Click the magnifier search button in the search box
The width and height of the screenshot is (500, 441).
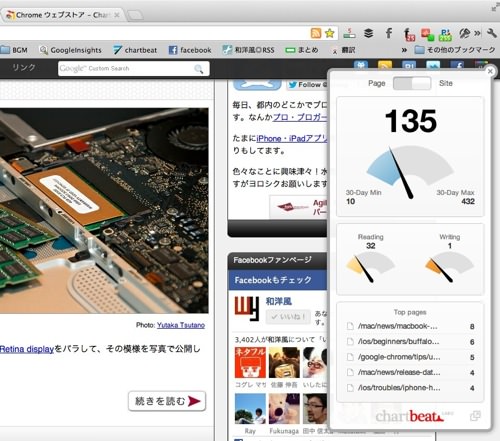coord(199,69)
